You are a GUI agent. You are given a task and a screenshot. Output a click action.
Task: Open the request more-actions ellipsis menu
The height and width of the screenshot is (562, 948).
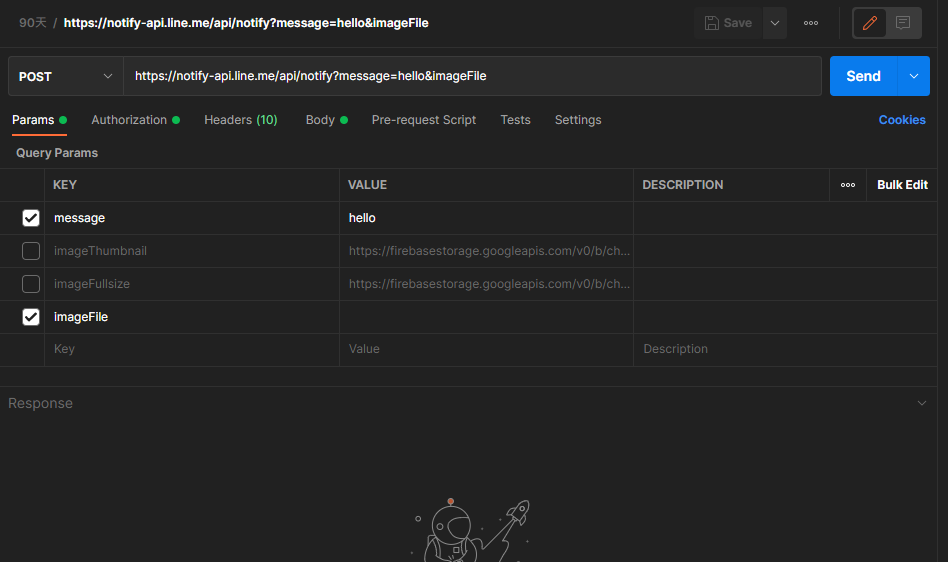point(811,23)
